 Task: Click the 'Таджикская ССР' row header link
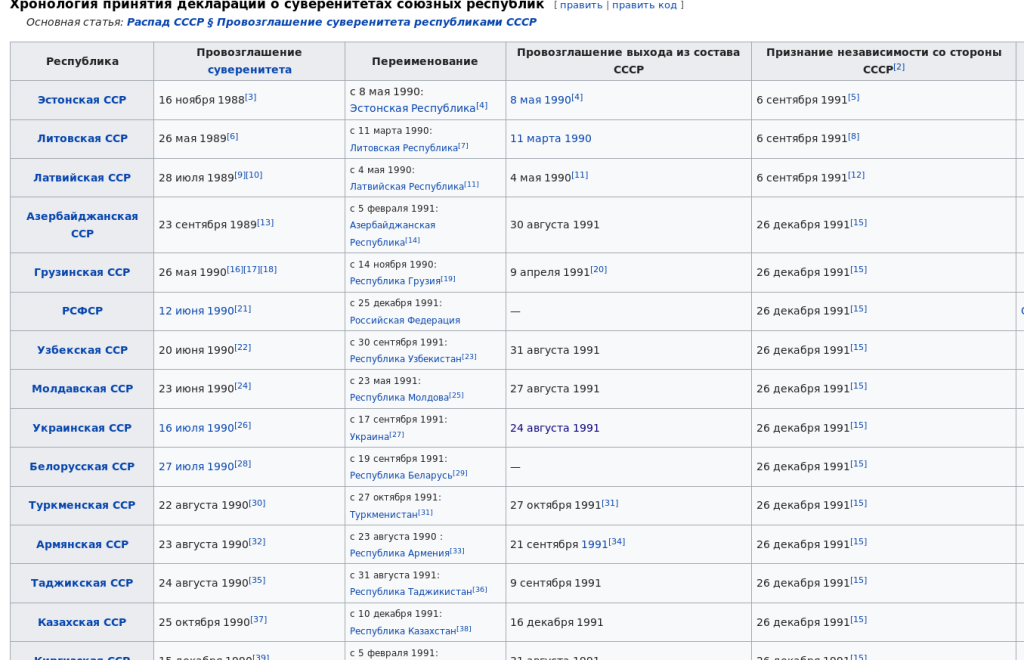click(82, 583)
